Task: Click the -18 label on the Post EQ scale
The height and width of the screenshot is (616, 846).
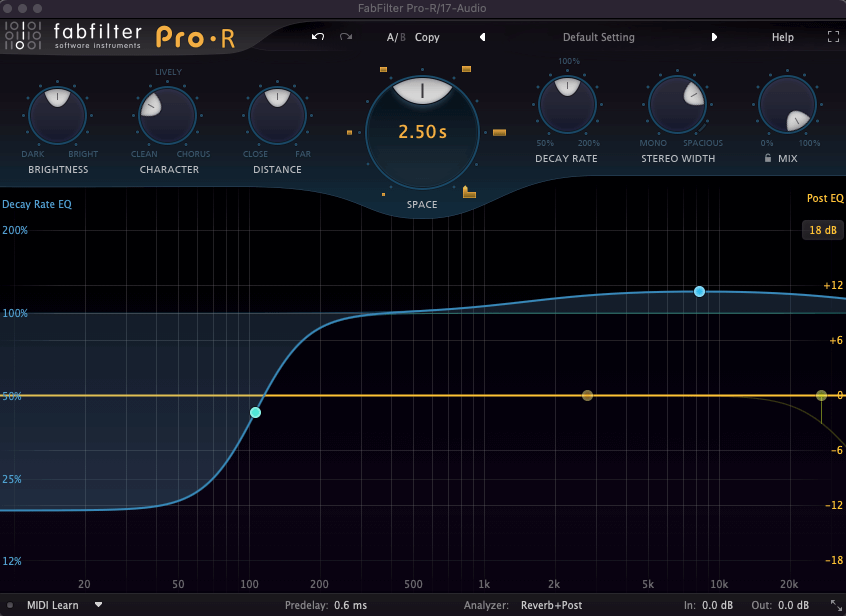Action: point(834,560)
